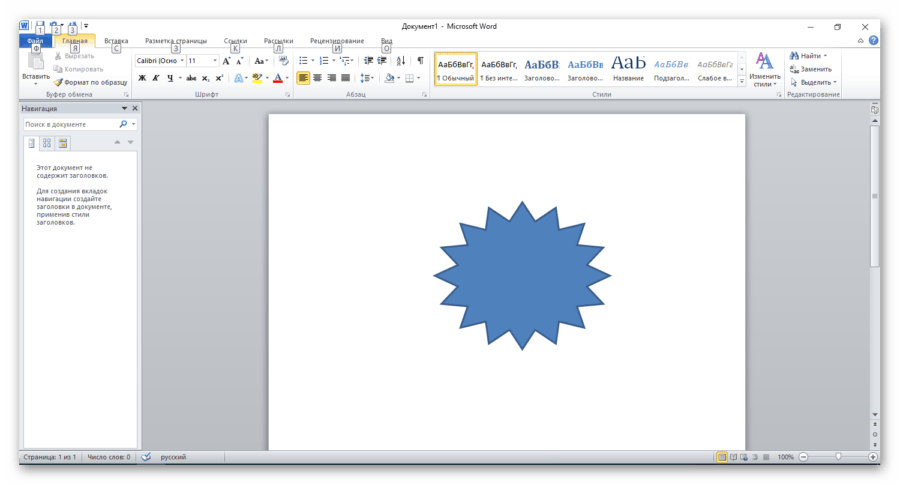Click the red font color swatch
Image resolution: width=900 pixels, height=484 pixels.
click(277, 78)
